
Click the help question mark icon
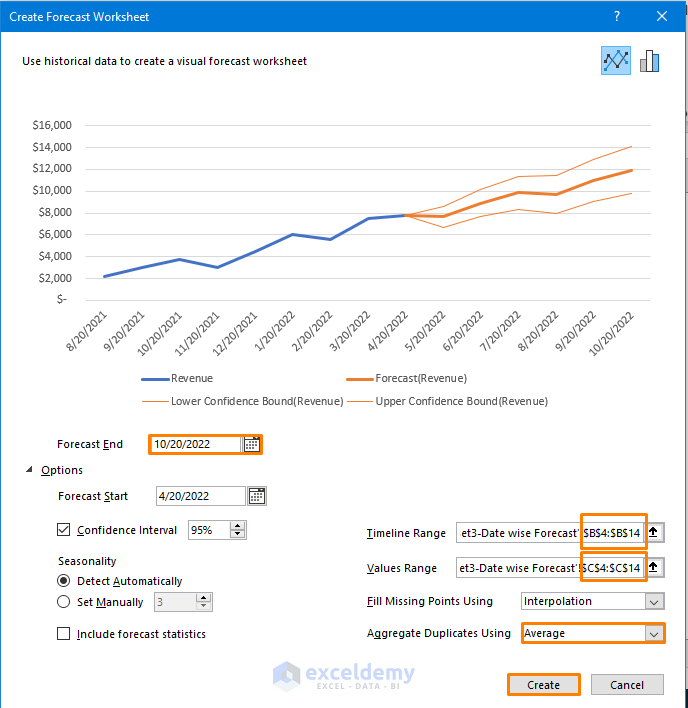pos(617,16)
